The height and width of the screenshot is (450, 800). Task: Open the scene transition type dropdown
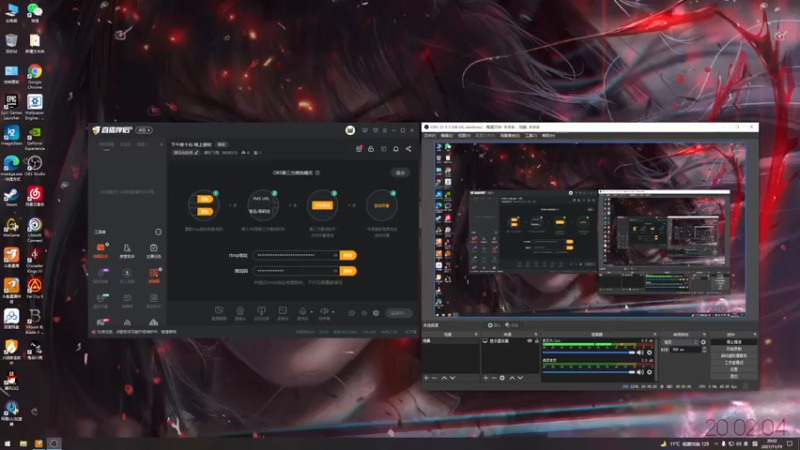tap(680, 342)
